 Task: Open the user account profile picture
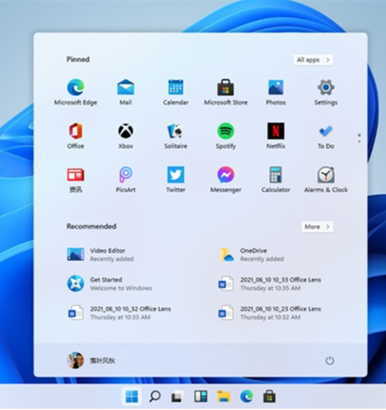[75, 360]
